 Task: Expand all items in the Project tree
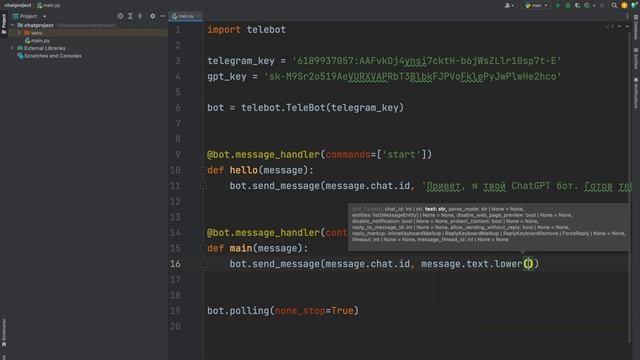(130, 16)
